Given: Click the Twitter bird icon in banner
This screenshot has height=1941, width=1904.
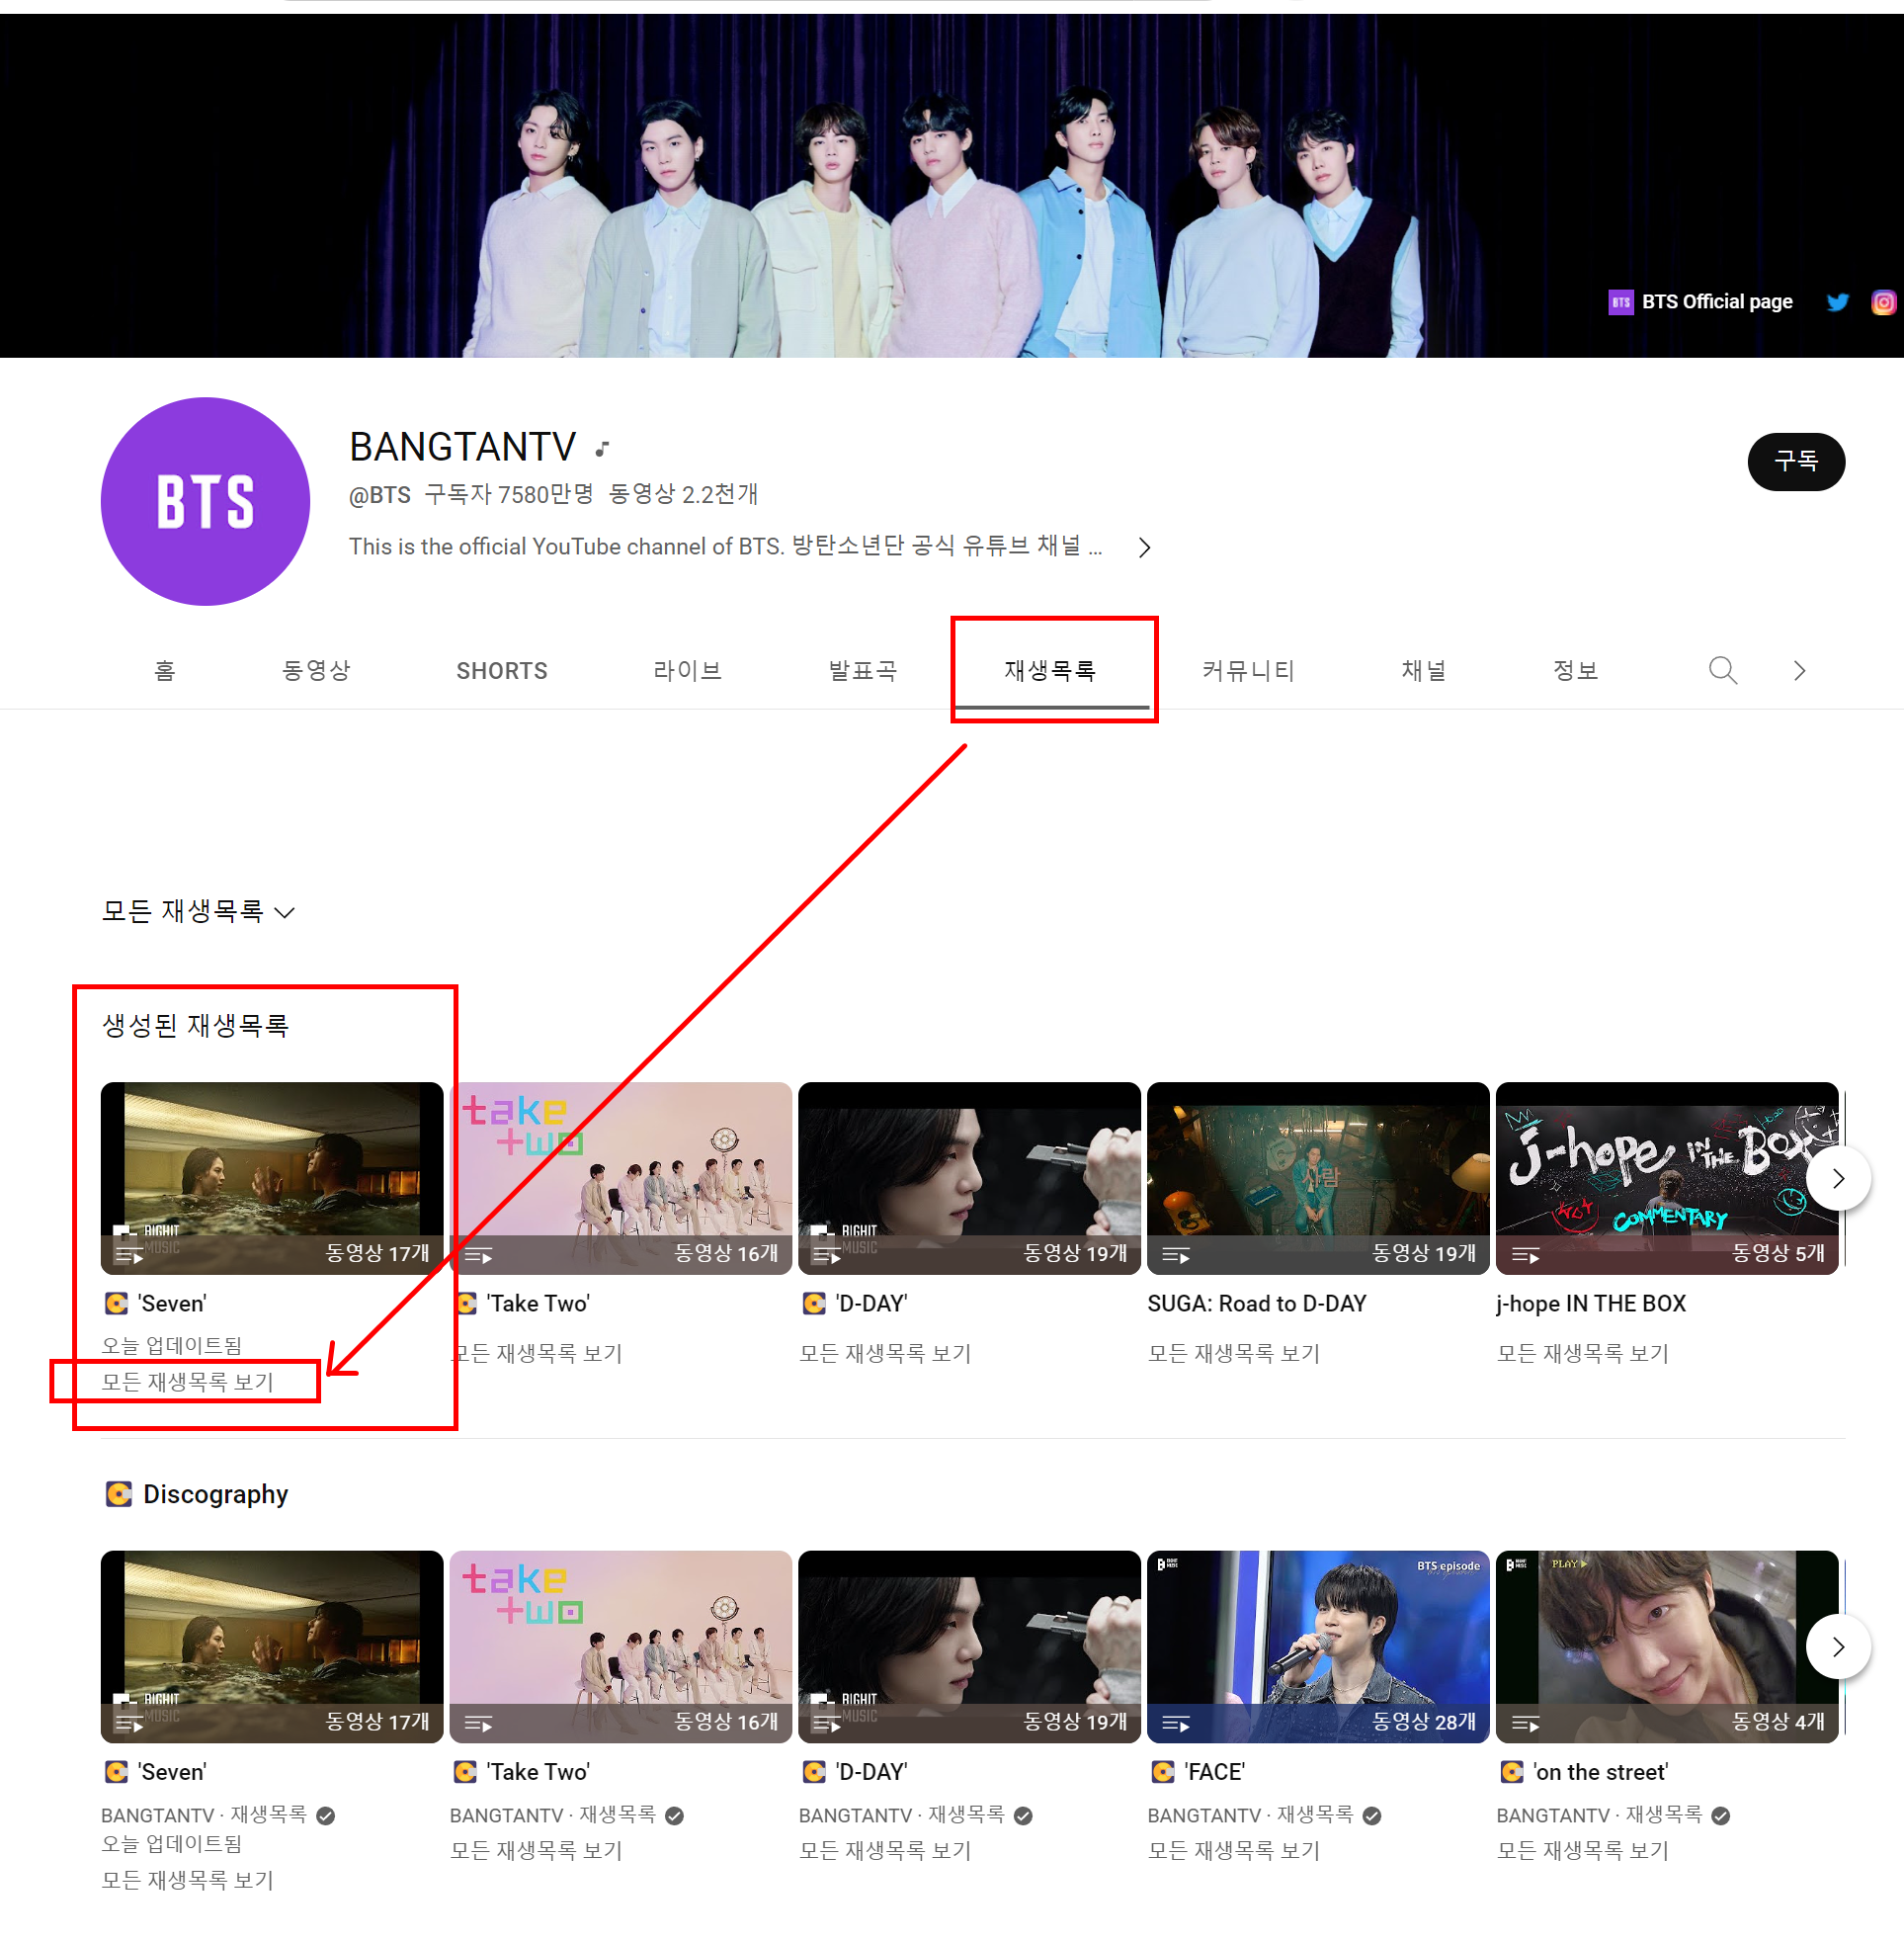Looking at the screenshot, I should 1837,302.
